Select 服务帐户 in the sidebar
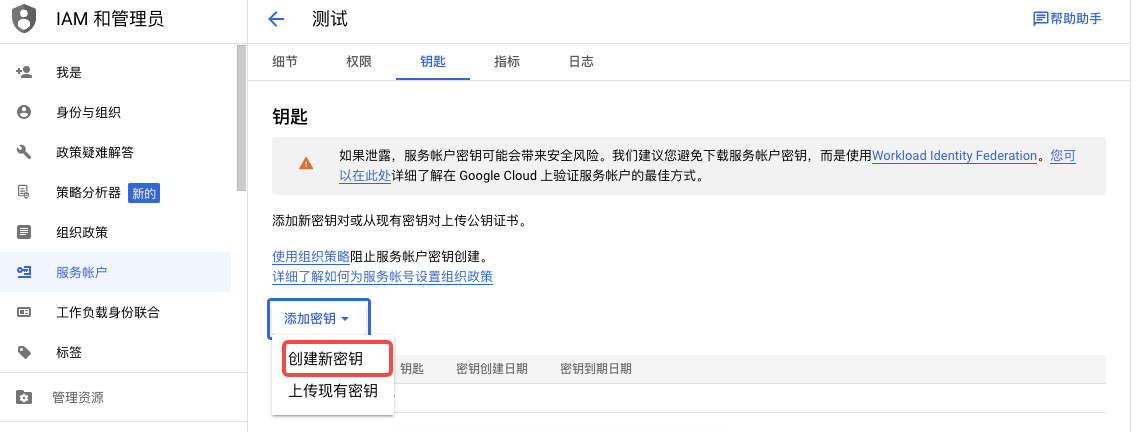 82,272
